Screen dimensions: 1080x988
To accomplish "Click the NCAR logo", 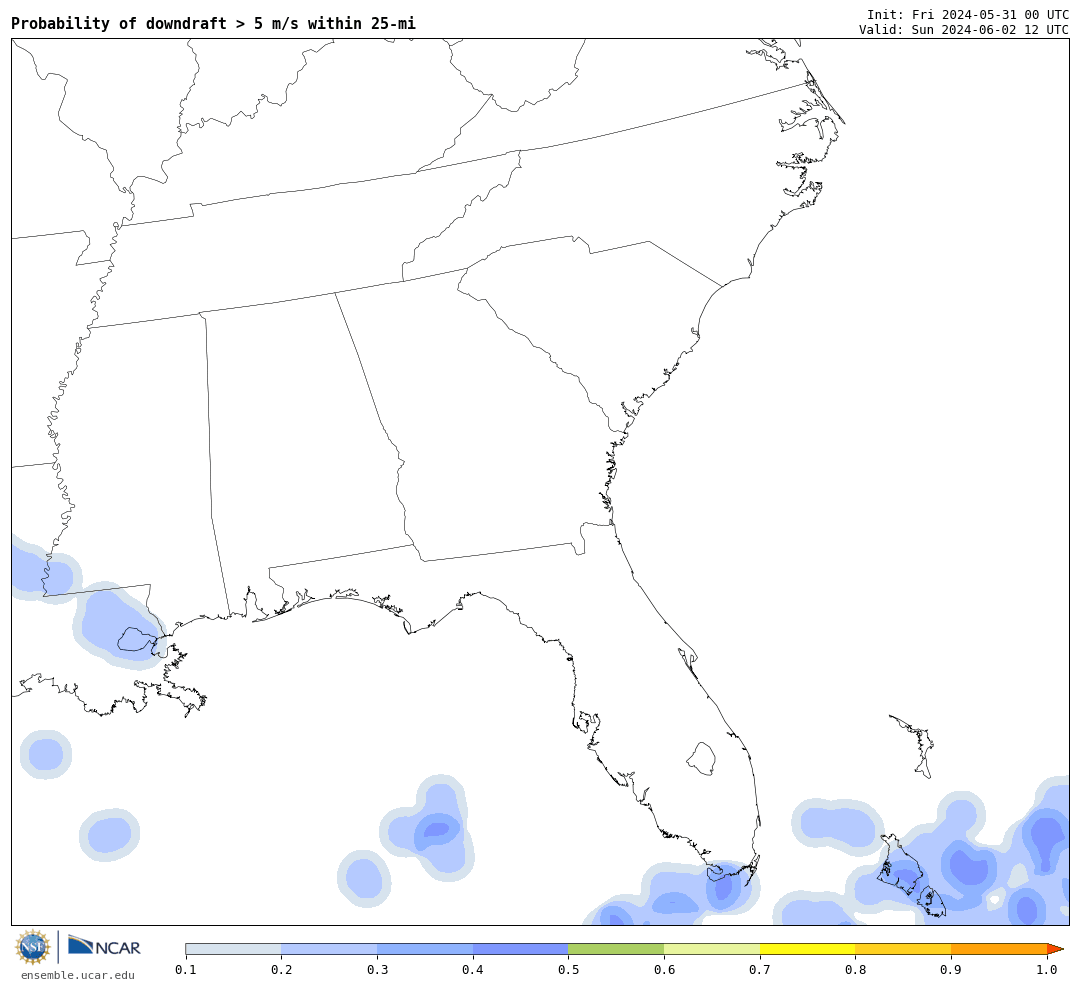I will (x=105, y=947).
